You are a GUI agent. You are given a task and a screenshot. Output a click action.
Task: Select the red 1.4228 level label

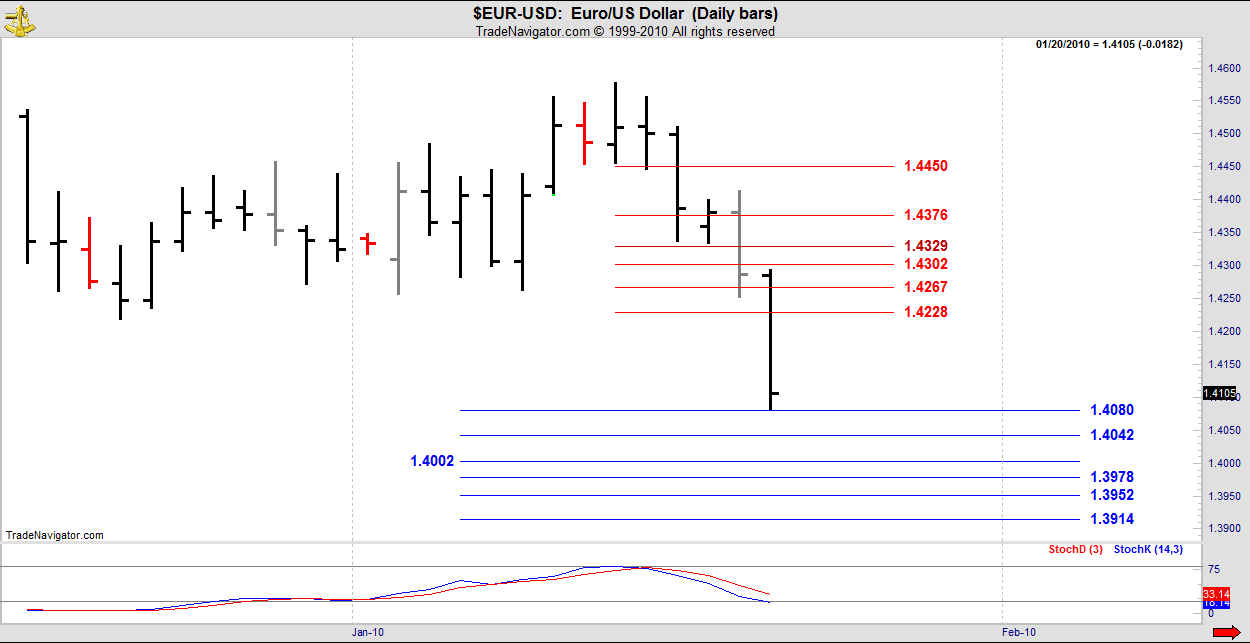tap(925, 312)
